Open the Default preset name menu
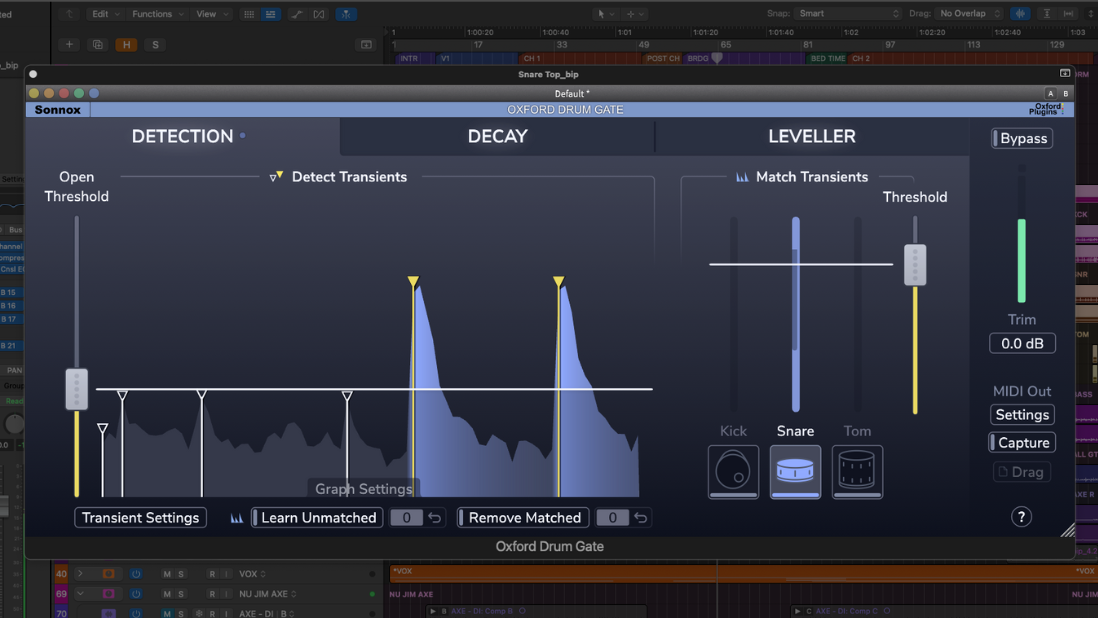Viewport: 1098px width, 618px height. pyautogui.click(x=571, y=93)
